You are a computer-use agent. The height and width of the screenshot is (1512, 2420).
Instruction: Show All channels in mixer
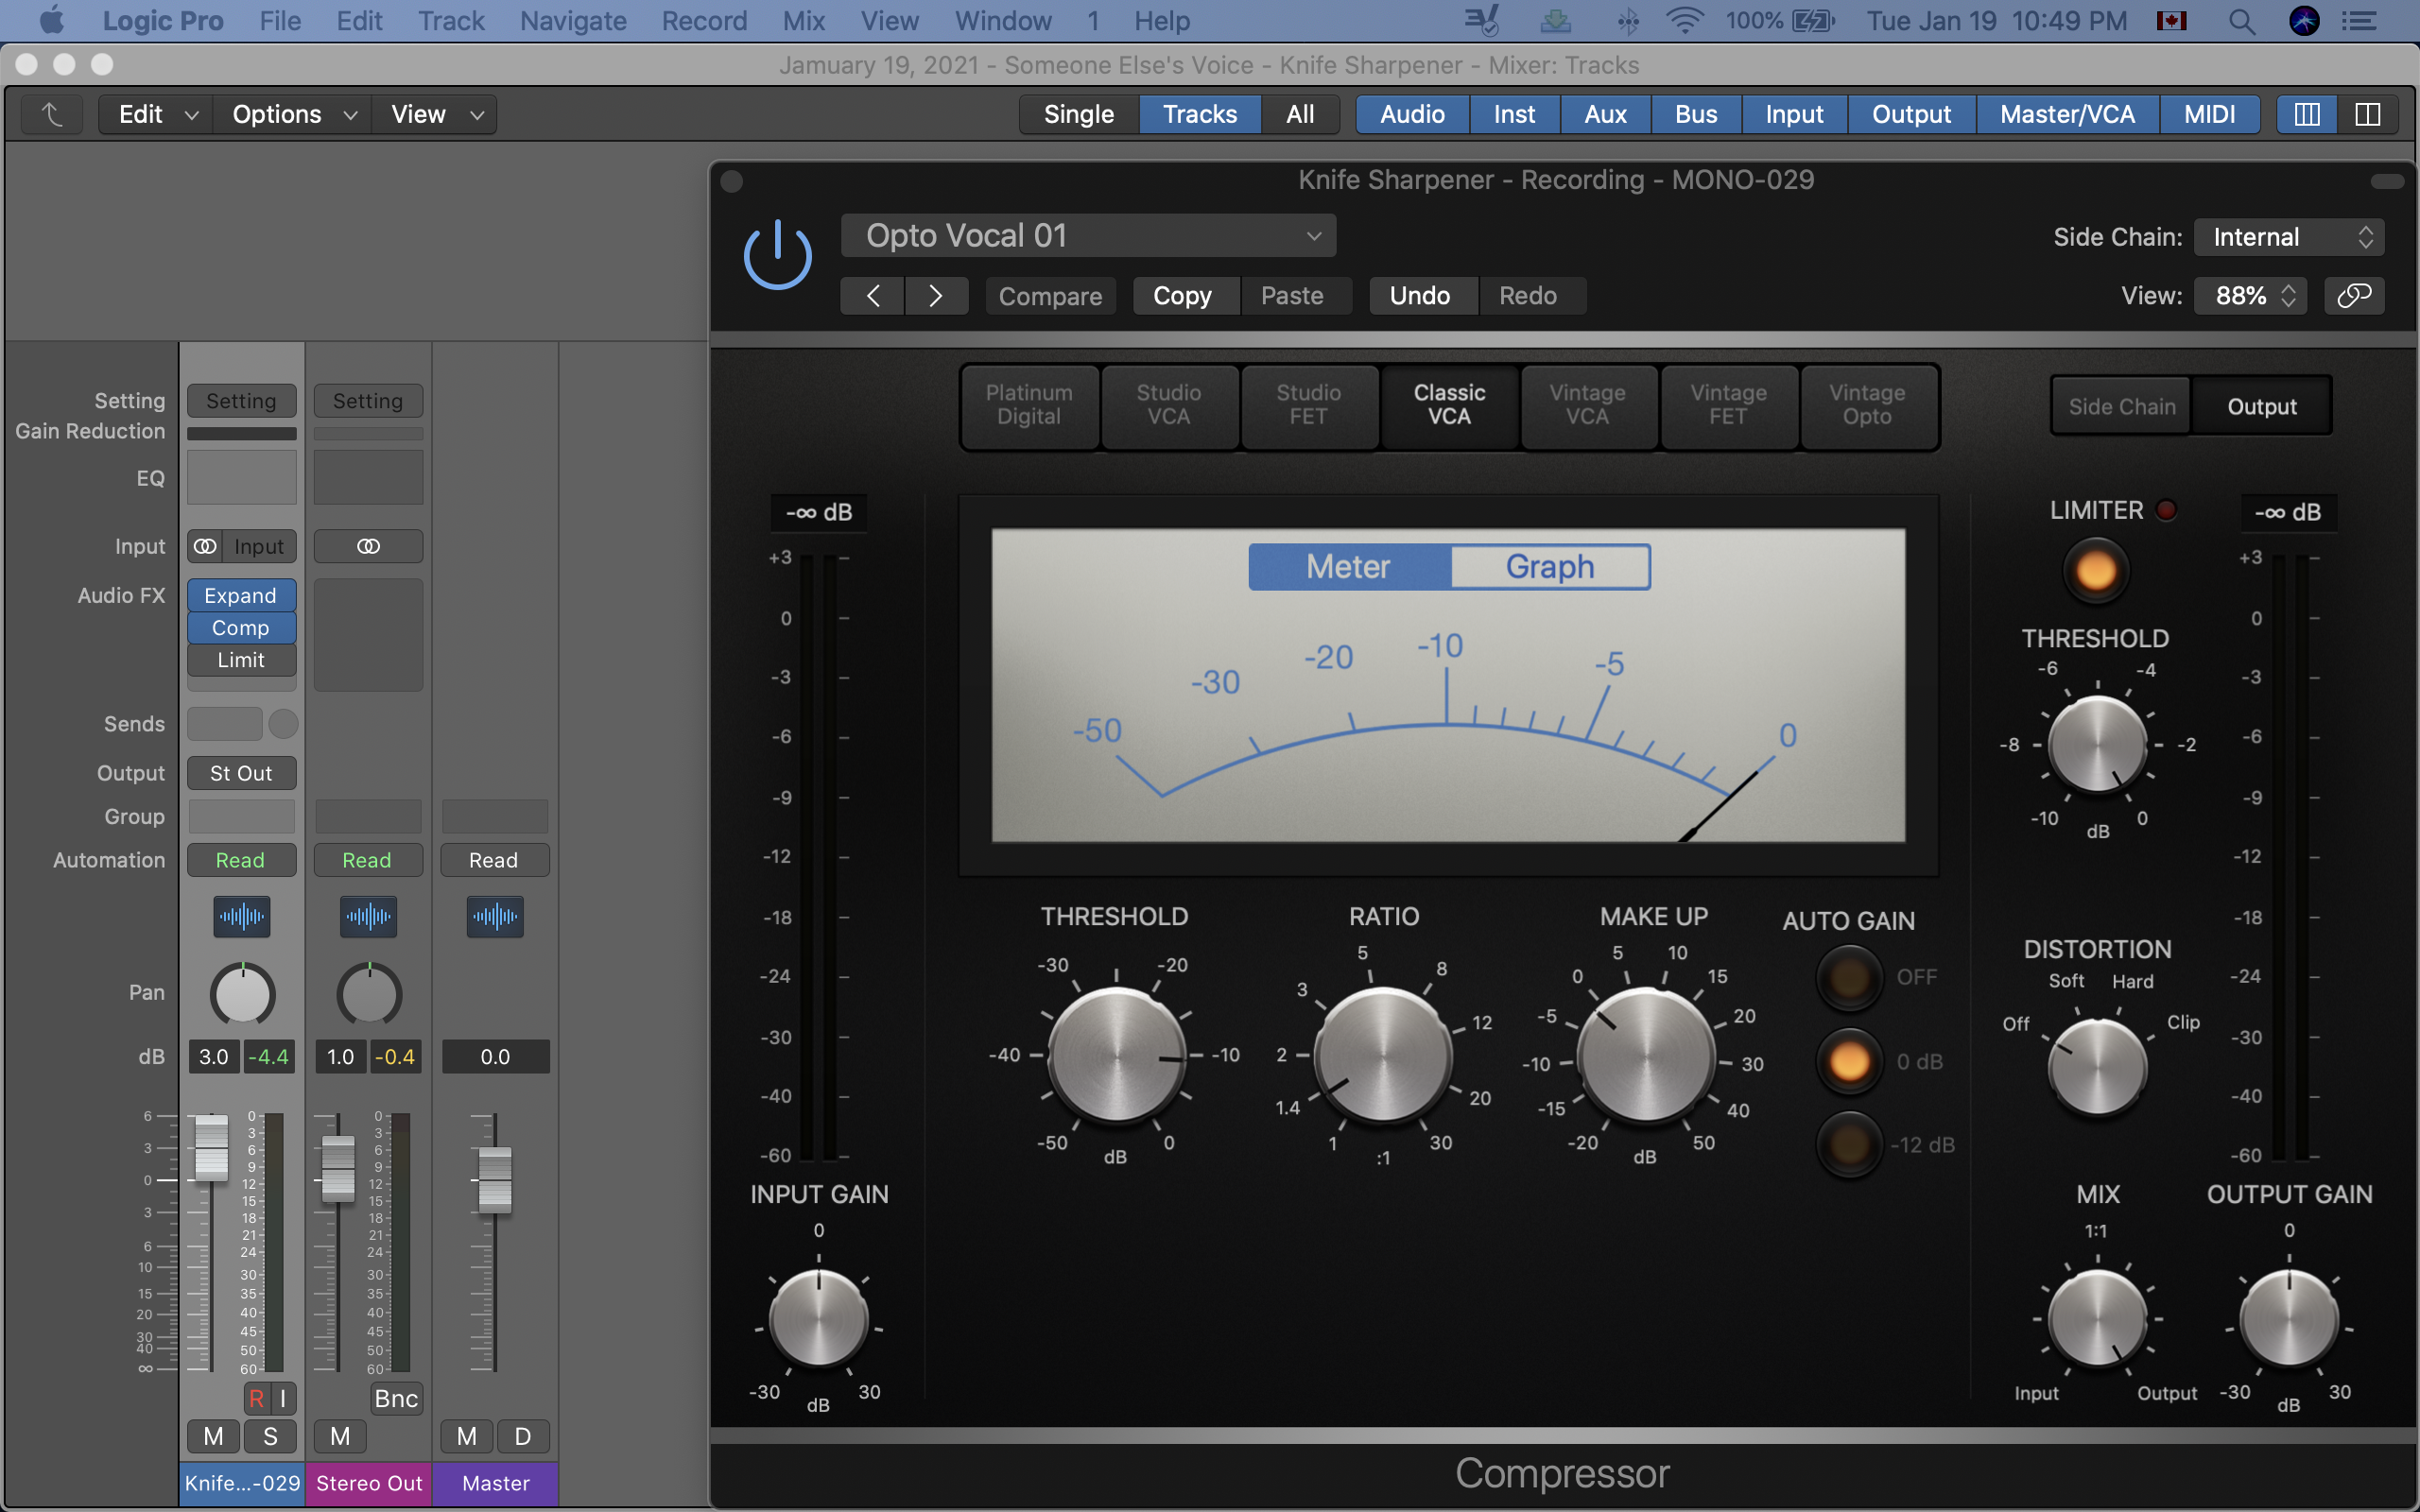click(1300, 114)
